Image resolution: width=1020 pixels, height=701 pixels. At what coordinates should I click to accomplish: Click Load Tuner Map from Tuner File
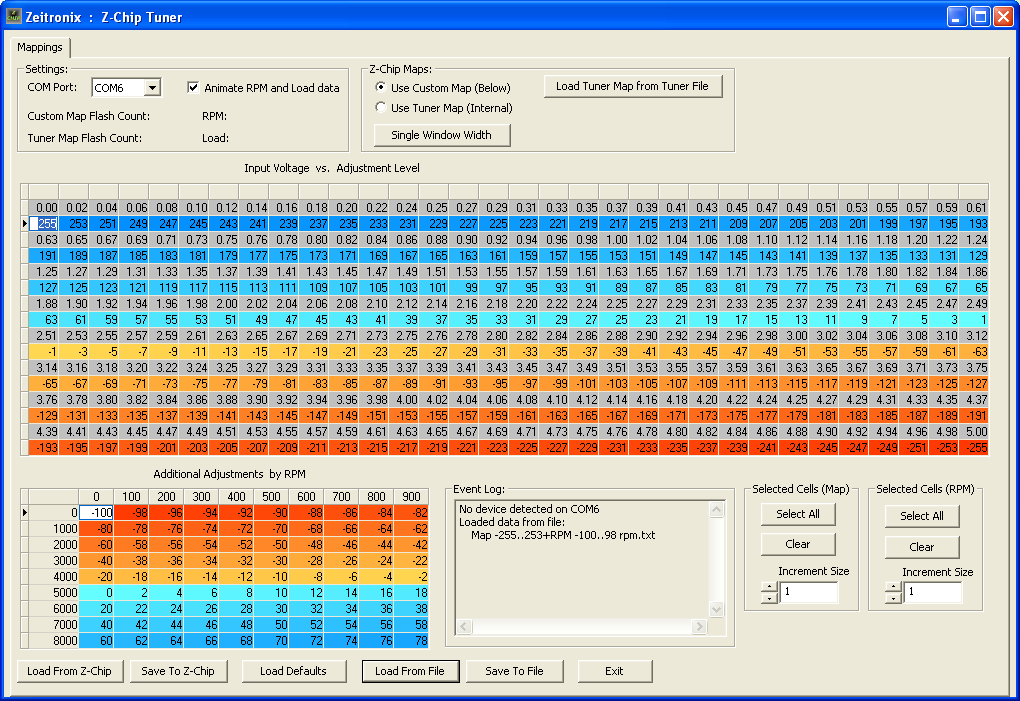click(631, 86)
